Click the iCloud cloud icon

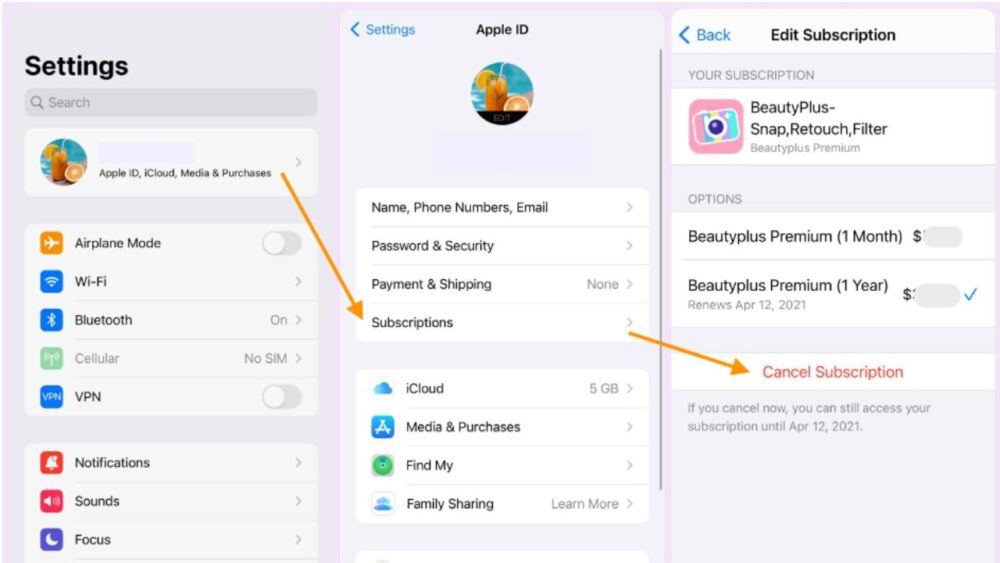(x=383, y=388)
